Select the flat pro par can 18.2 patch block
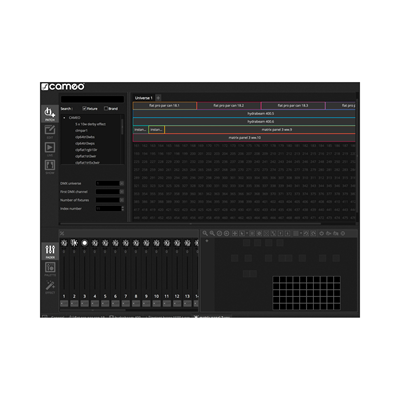 (229, 106)
